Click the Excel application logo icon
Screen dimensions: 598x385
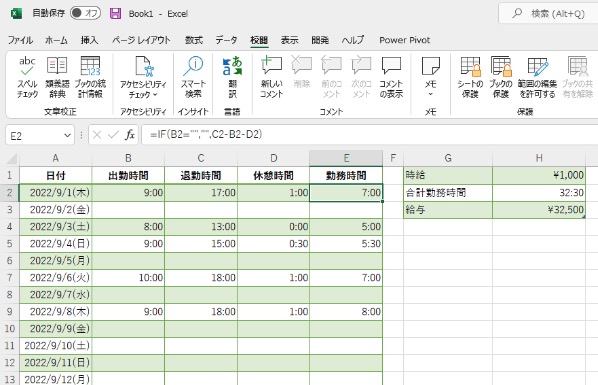click(16, 14)
